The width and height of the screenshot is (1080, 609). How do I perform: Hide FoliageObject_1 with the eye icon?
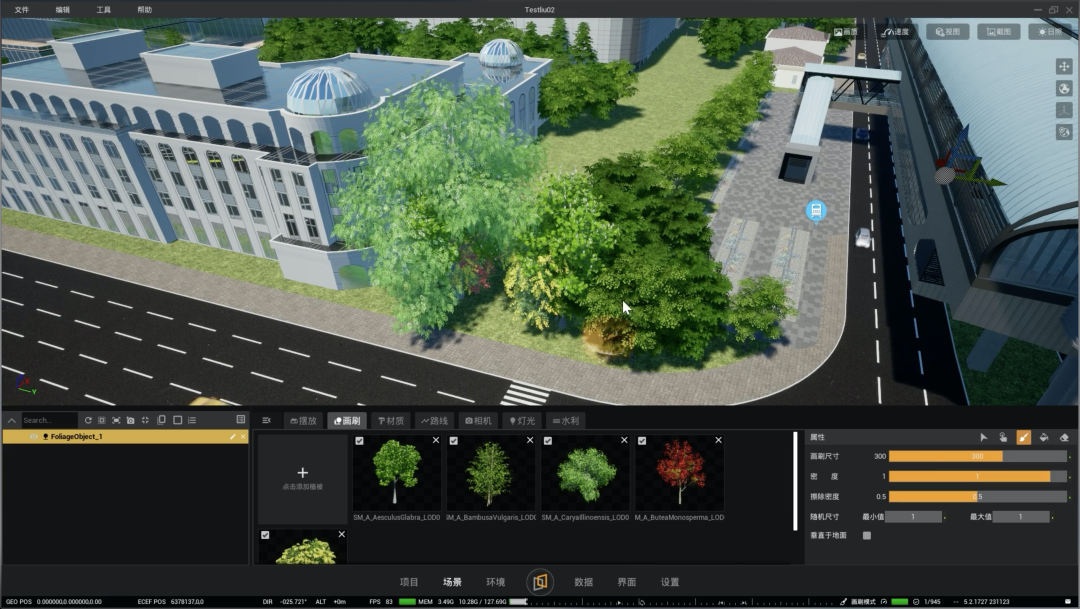point(33,437)
